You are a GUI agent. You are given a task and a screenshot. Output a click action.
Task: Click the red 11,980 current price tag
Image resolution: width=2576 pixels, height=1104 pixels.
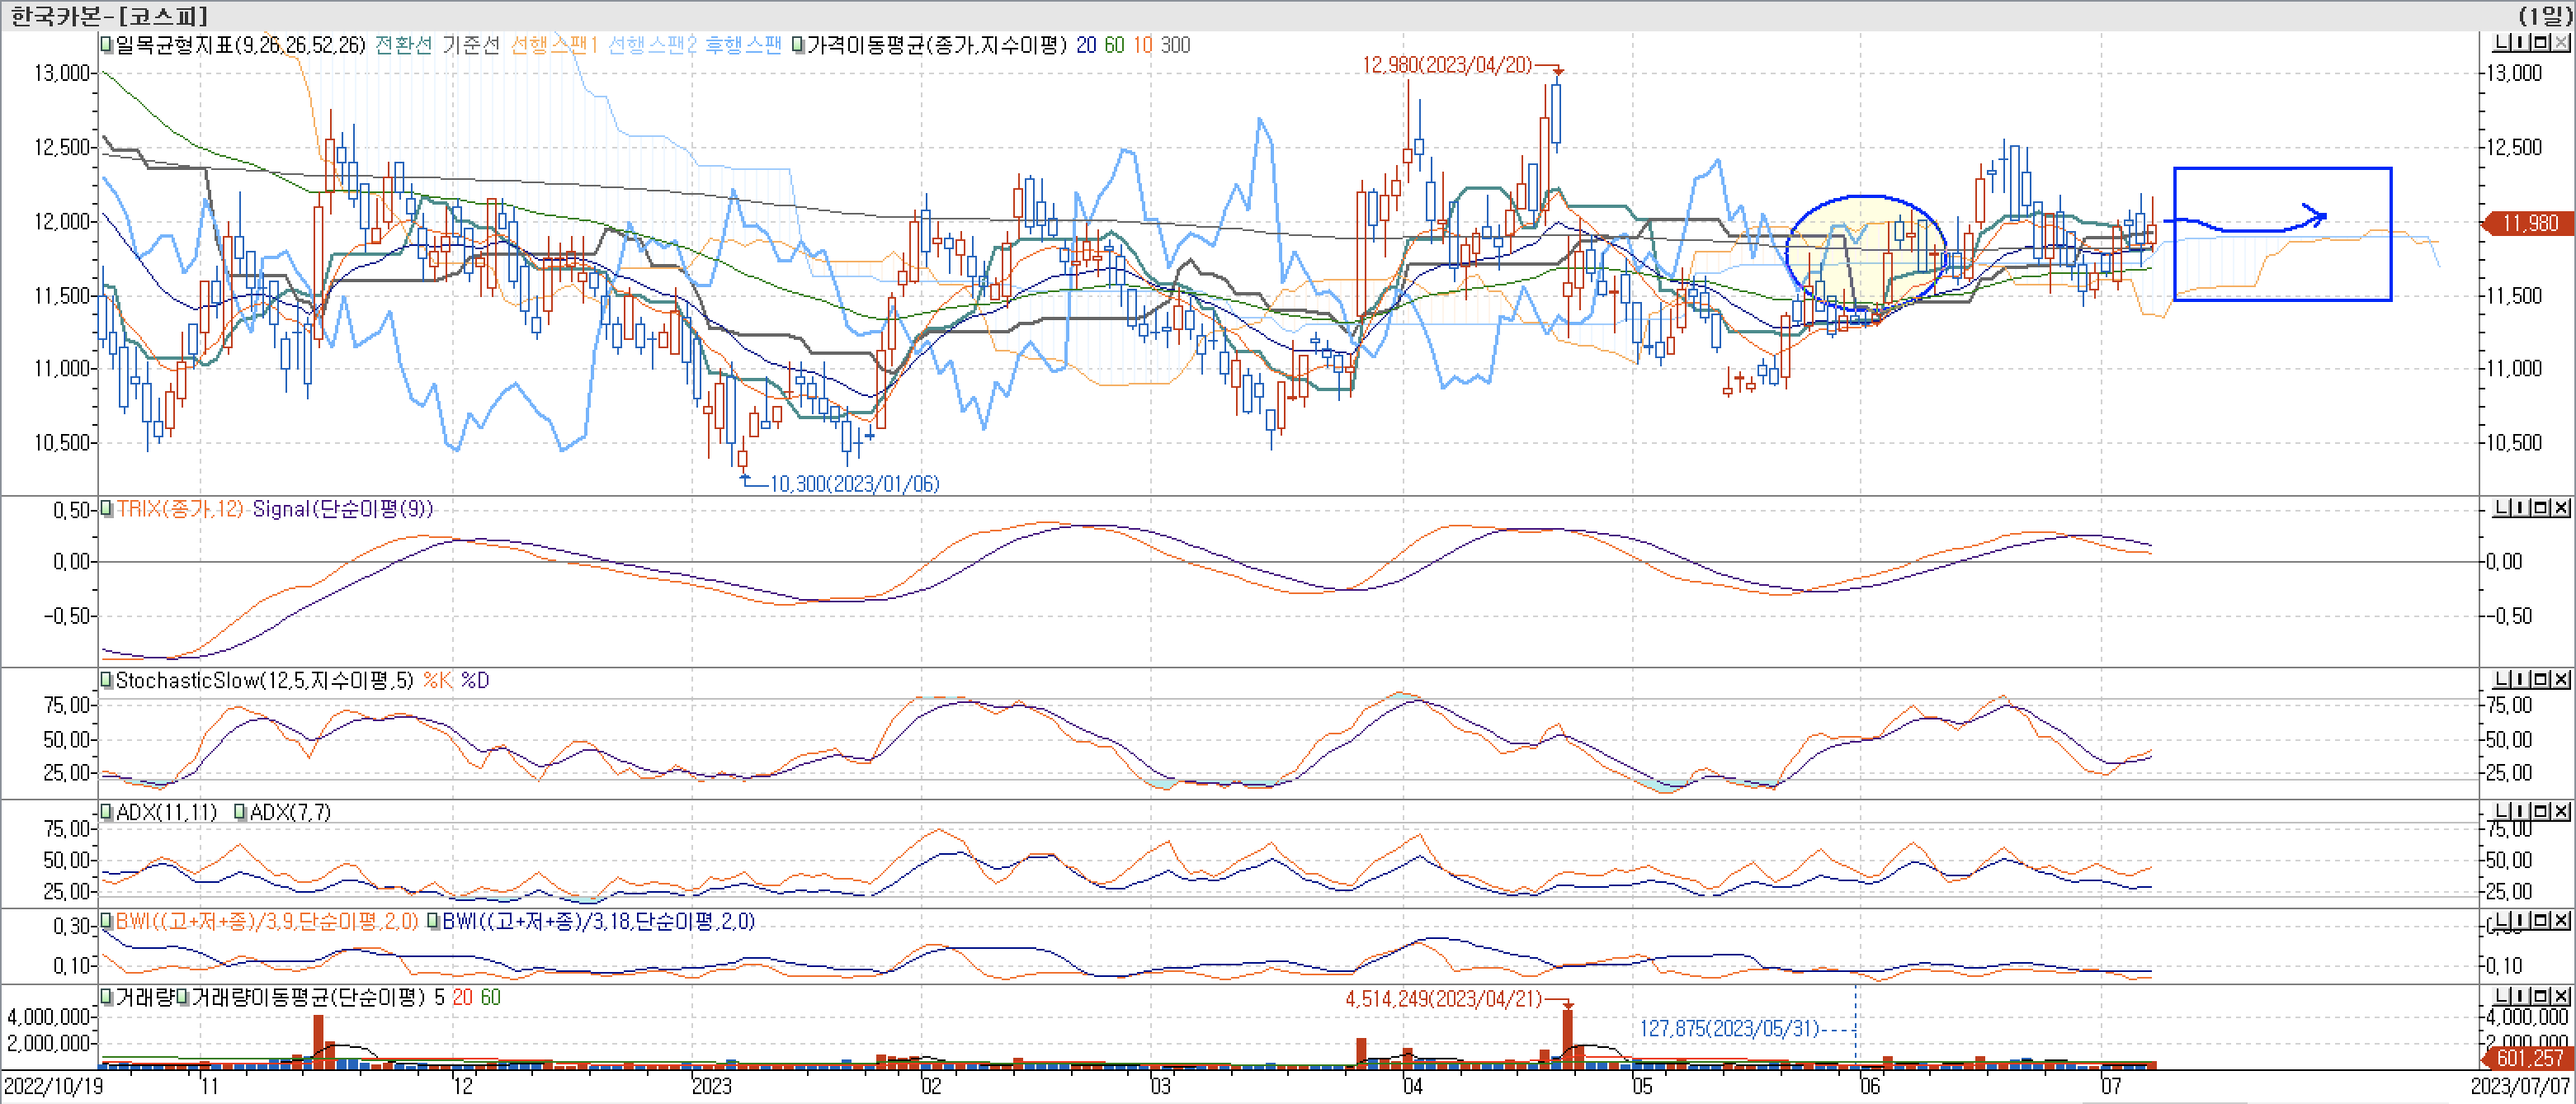coord(2530,223)
